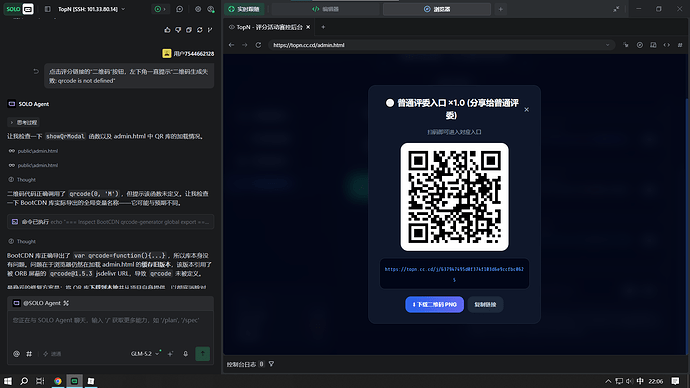Toggle responsive device preview icon
690x388 pixels.
[653, 45]
